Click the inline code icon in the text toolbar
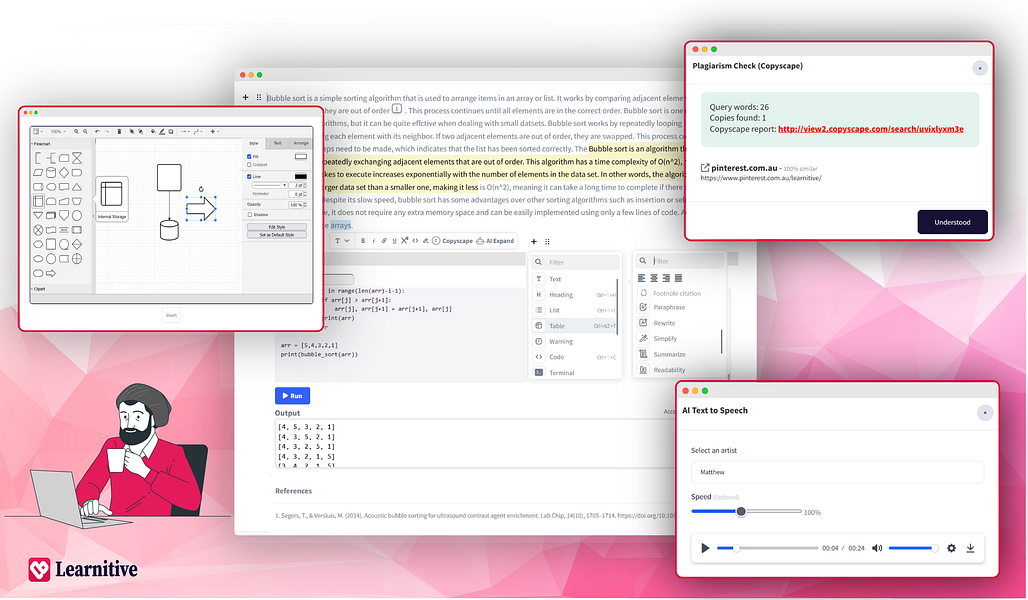 click(x=415, y=241)
